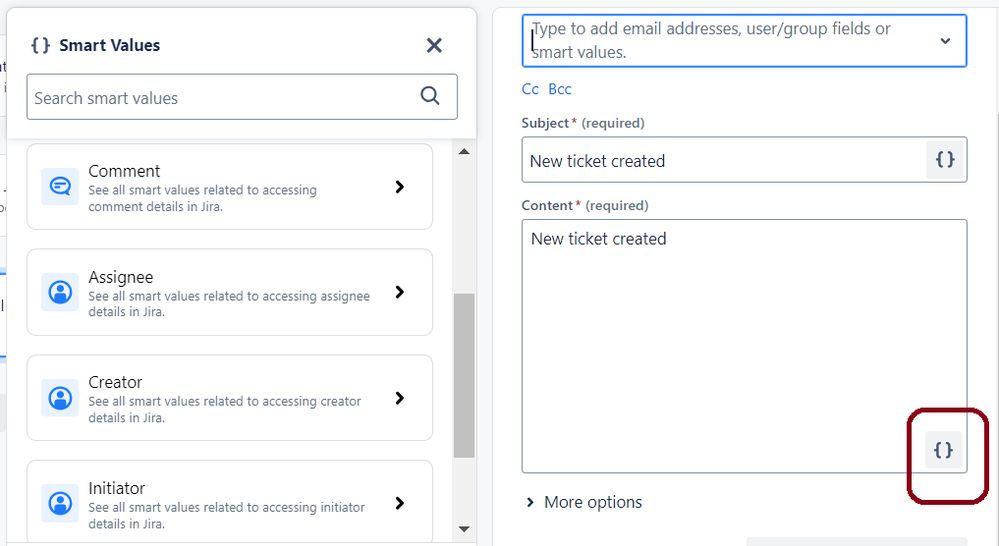
Task: Expand the Creator smart values chevron
Action: click(399, 398)
